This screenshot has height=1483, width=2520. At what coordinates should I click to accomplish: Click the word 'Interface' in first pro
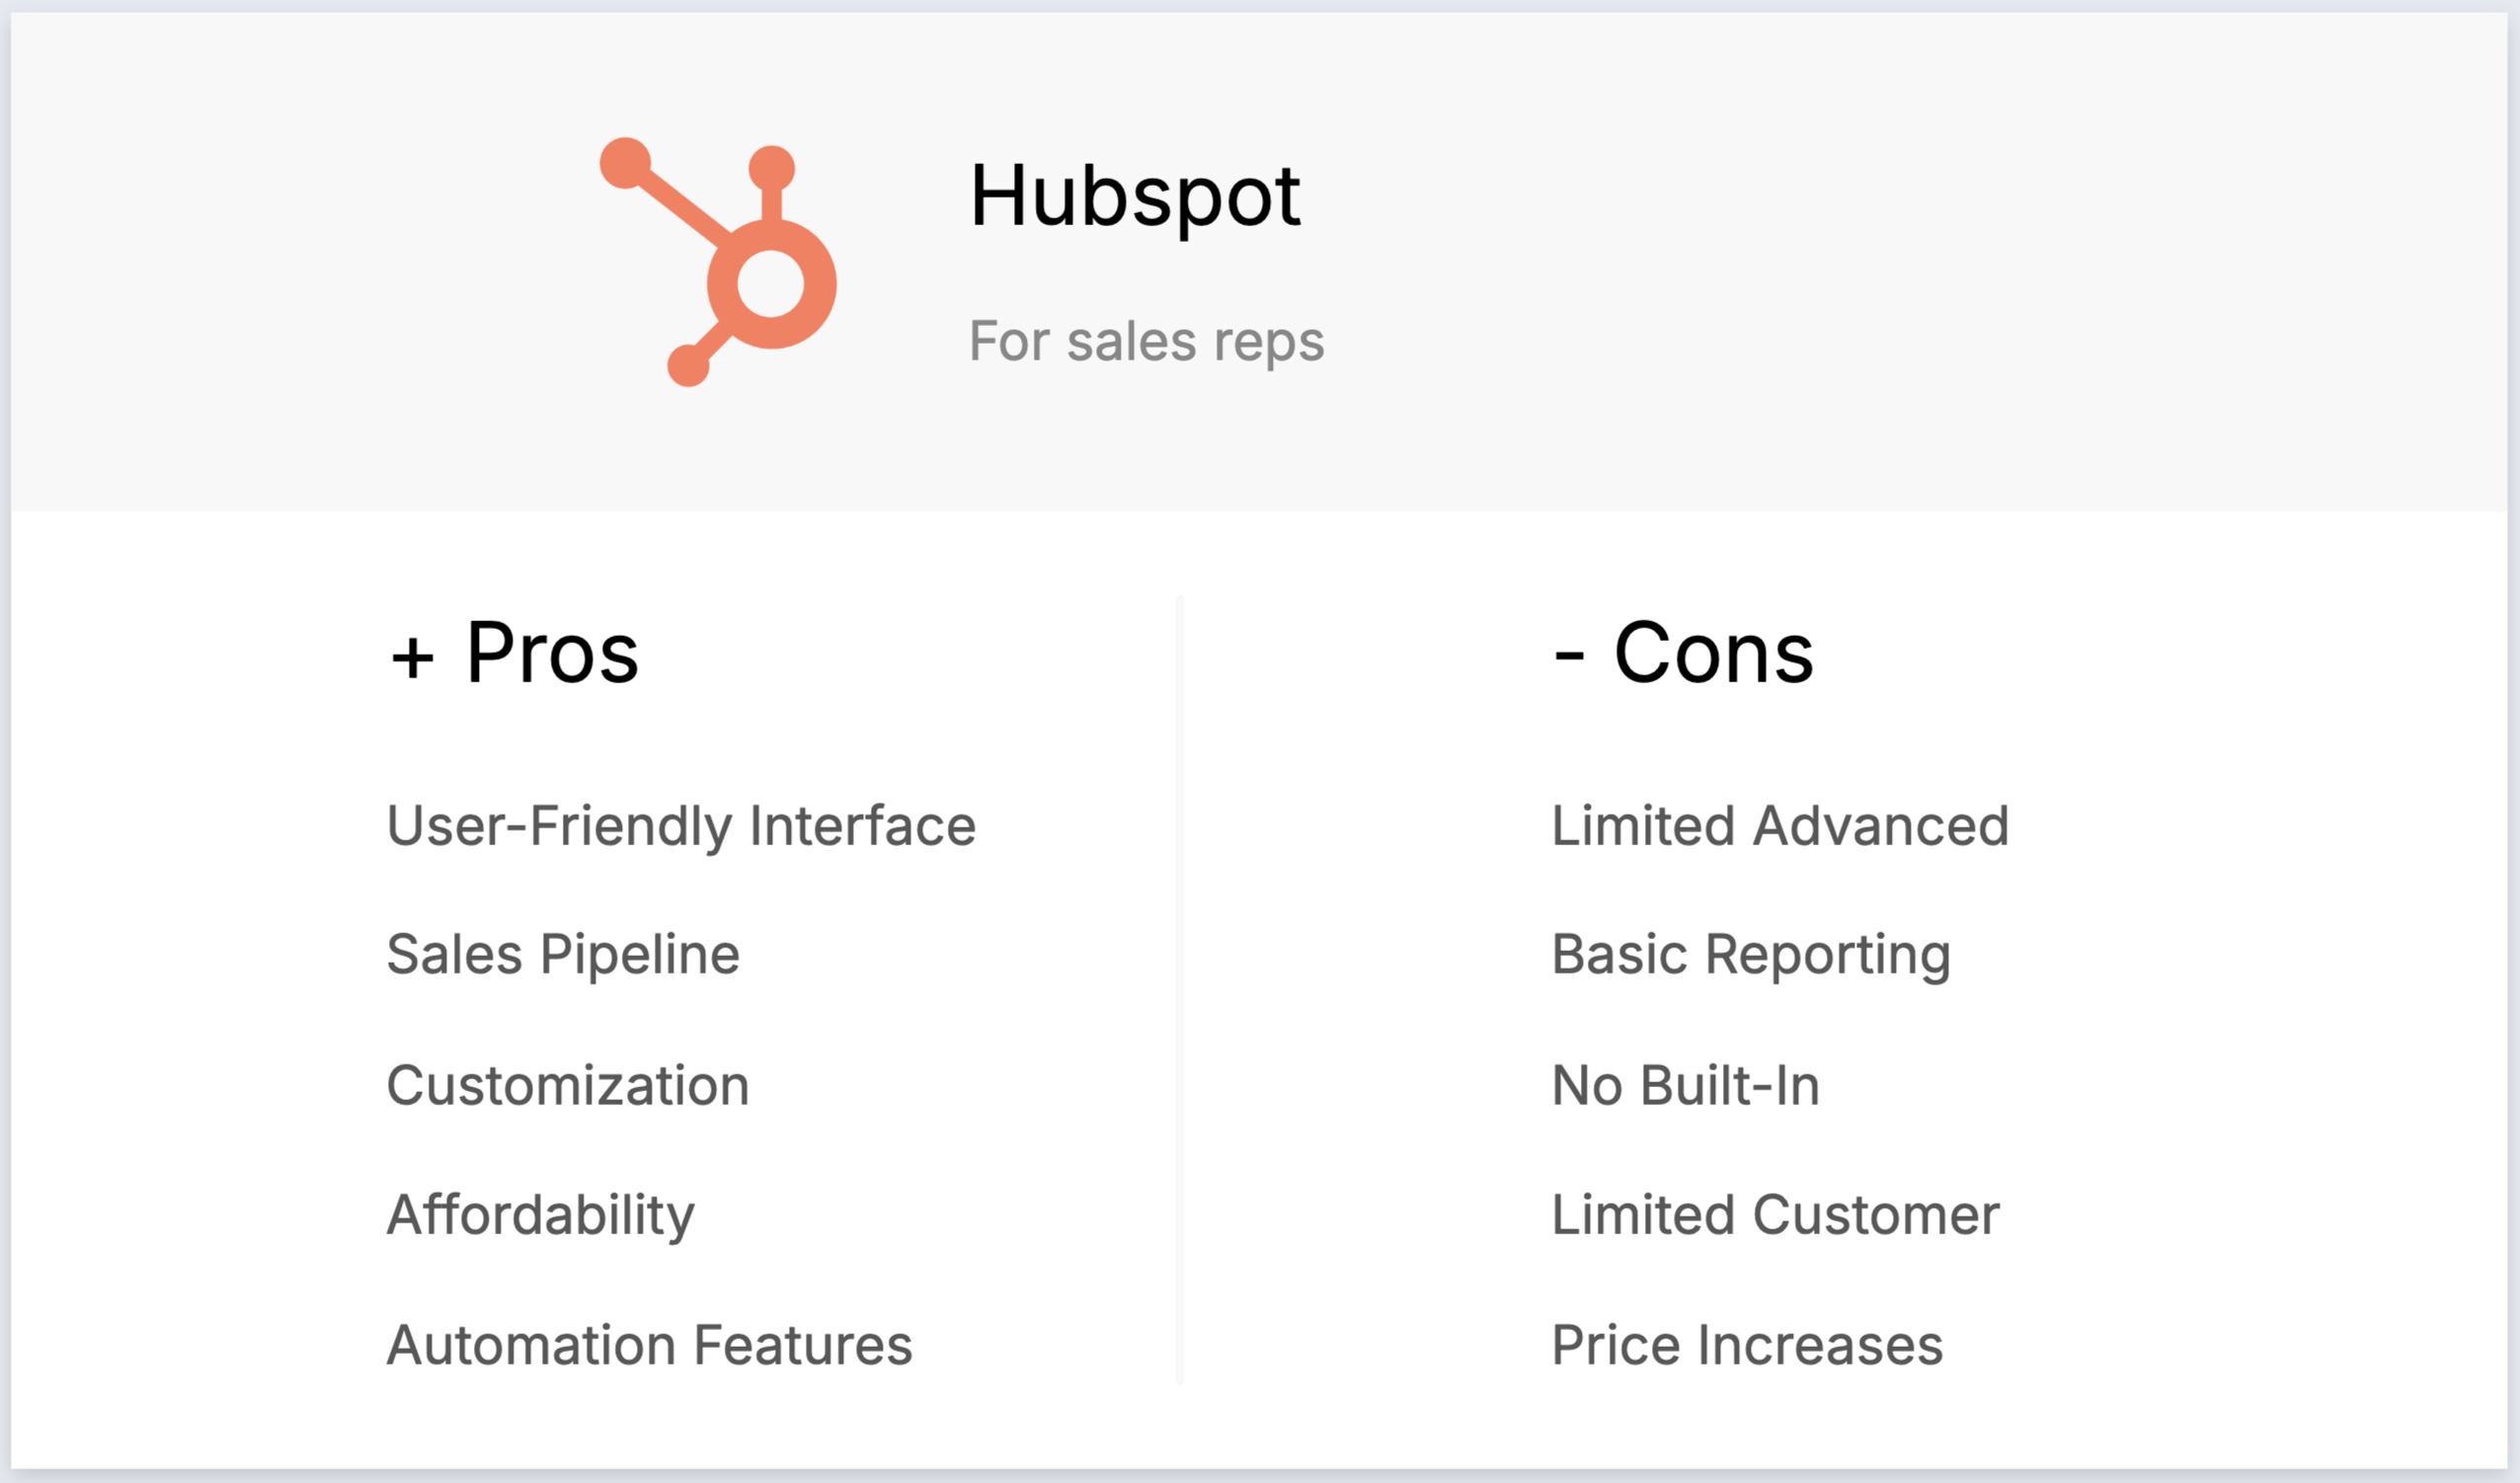(862, 826)
